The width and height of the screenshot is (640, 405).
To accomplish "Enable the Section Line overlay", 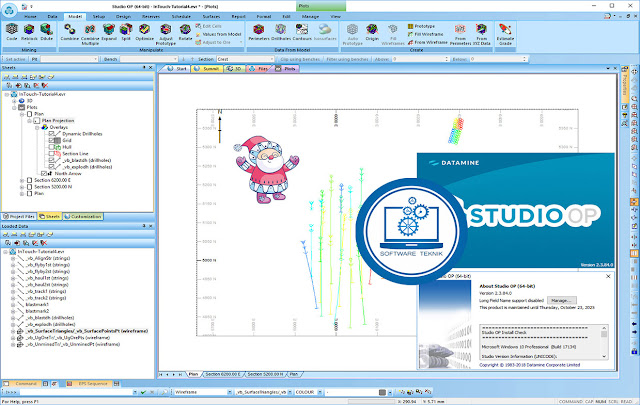I will (x=51, y=154).
